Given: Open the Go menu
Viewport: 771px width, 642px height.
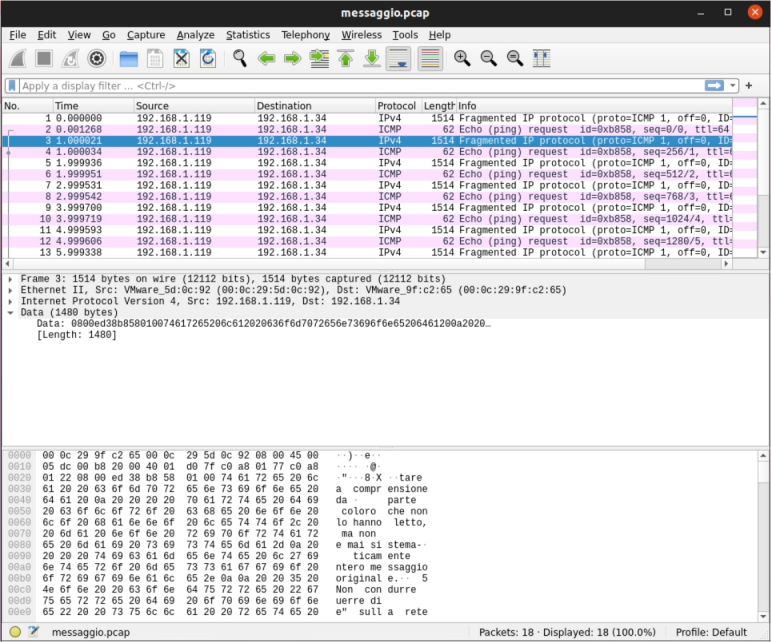Looking at the screenshot, I should click(x=109, y=35).
